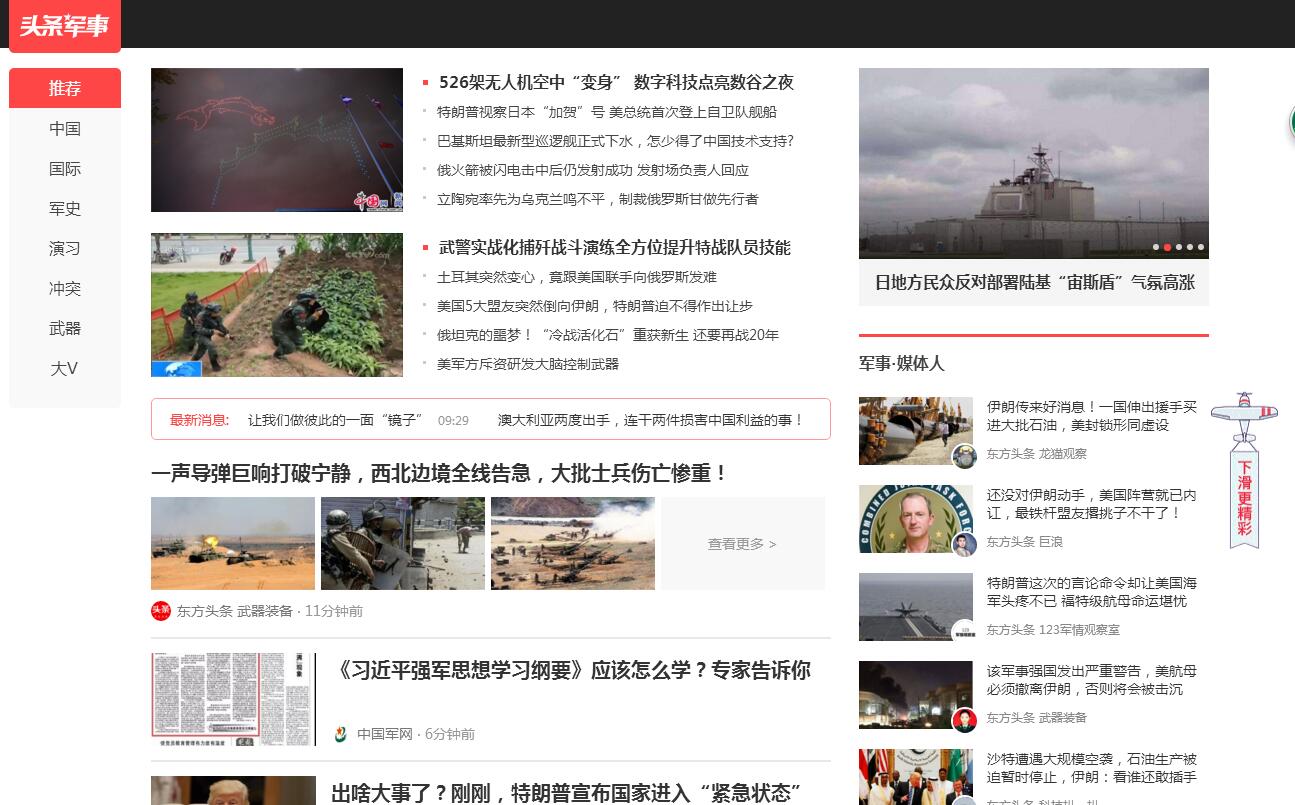Click the airplane 下滑更精彩 banner icon

[x=1244, y=470]
